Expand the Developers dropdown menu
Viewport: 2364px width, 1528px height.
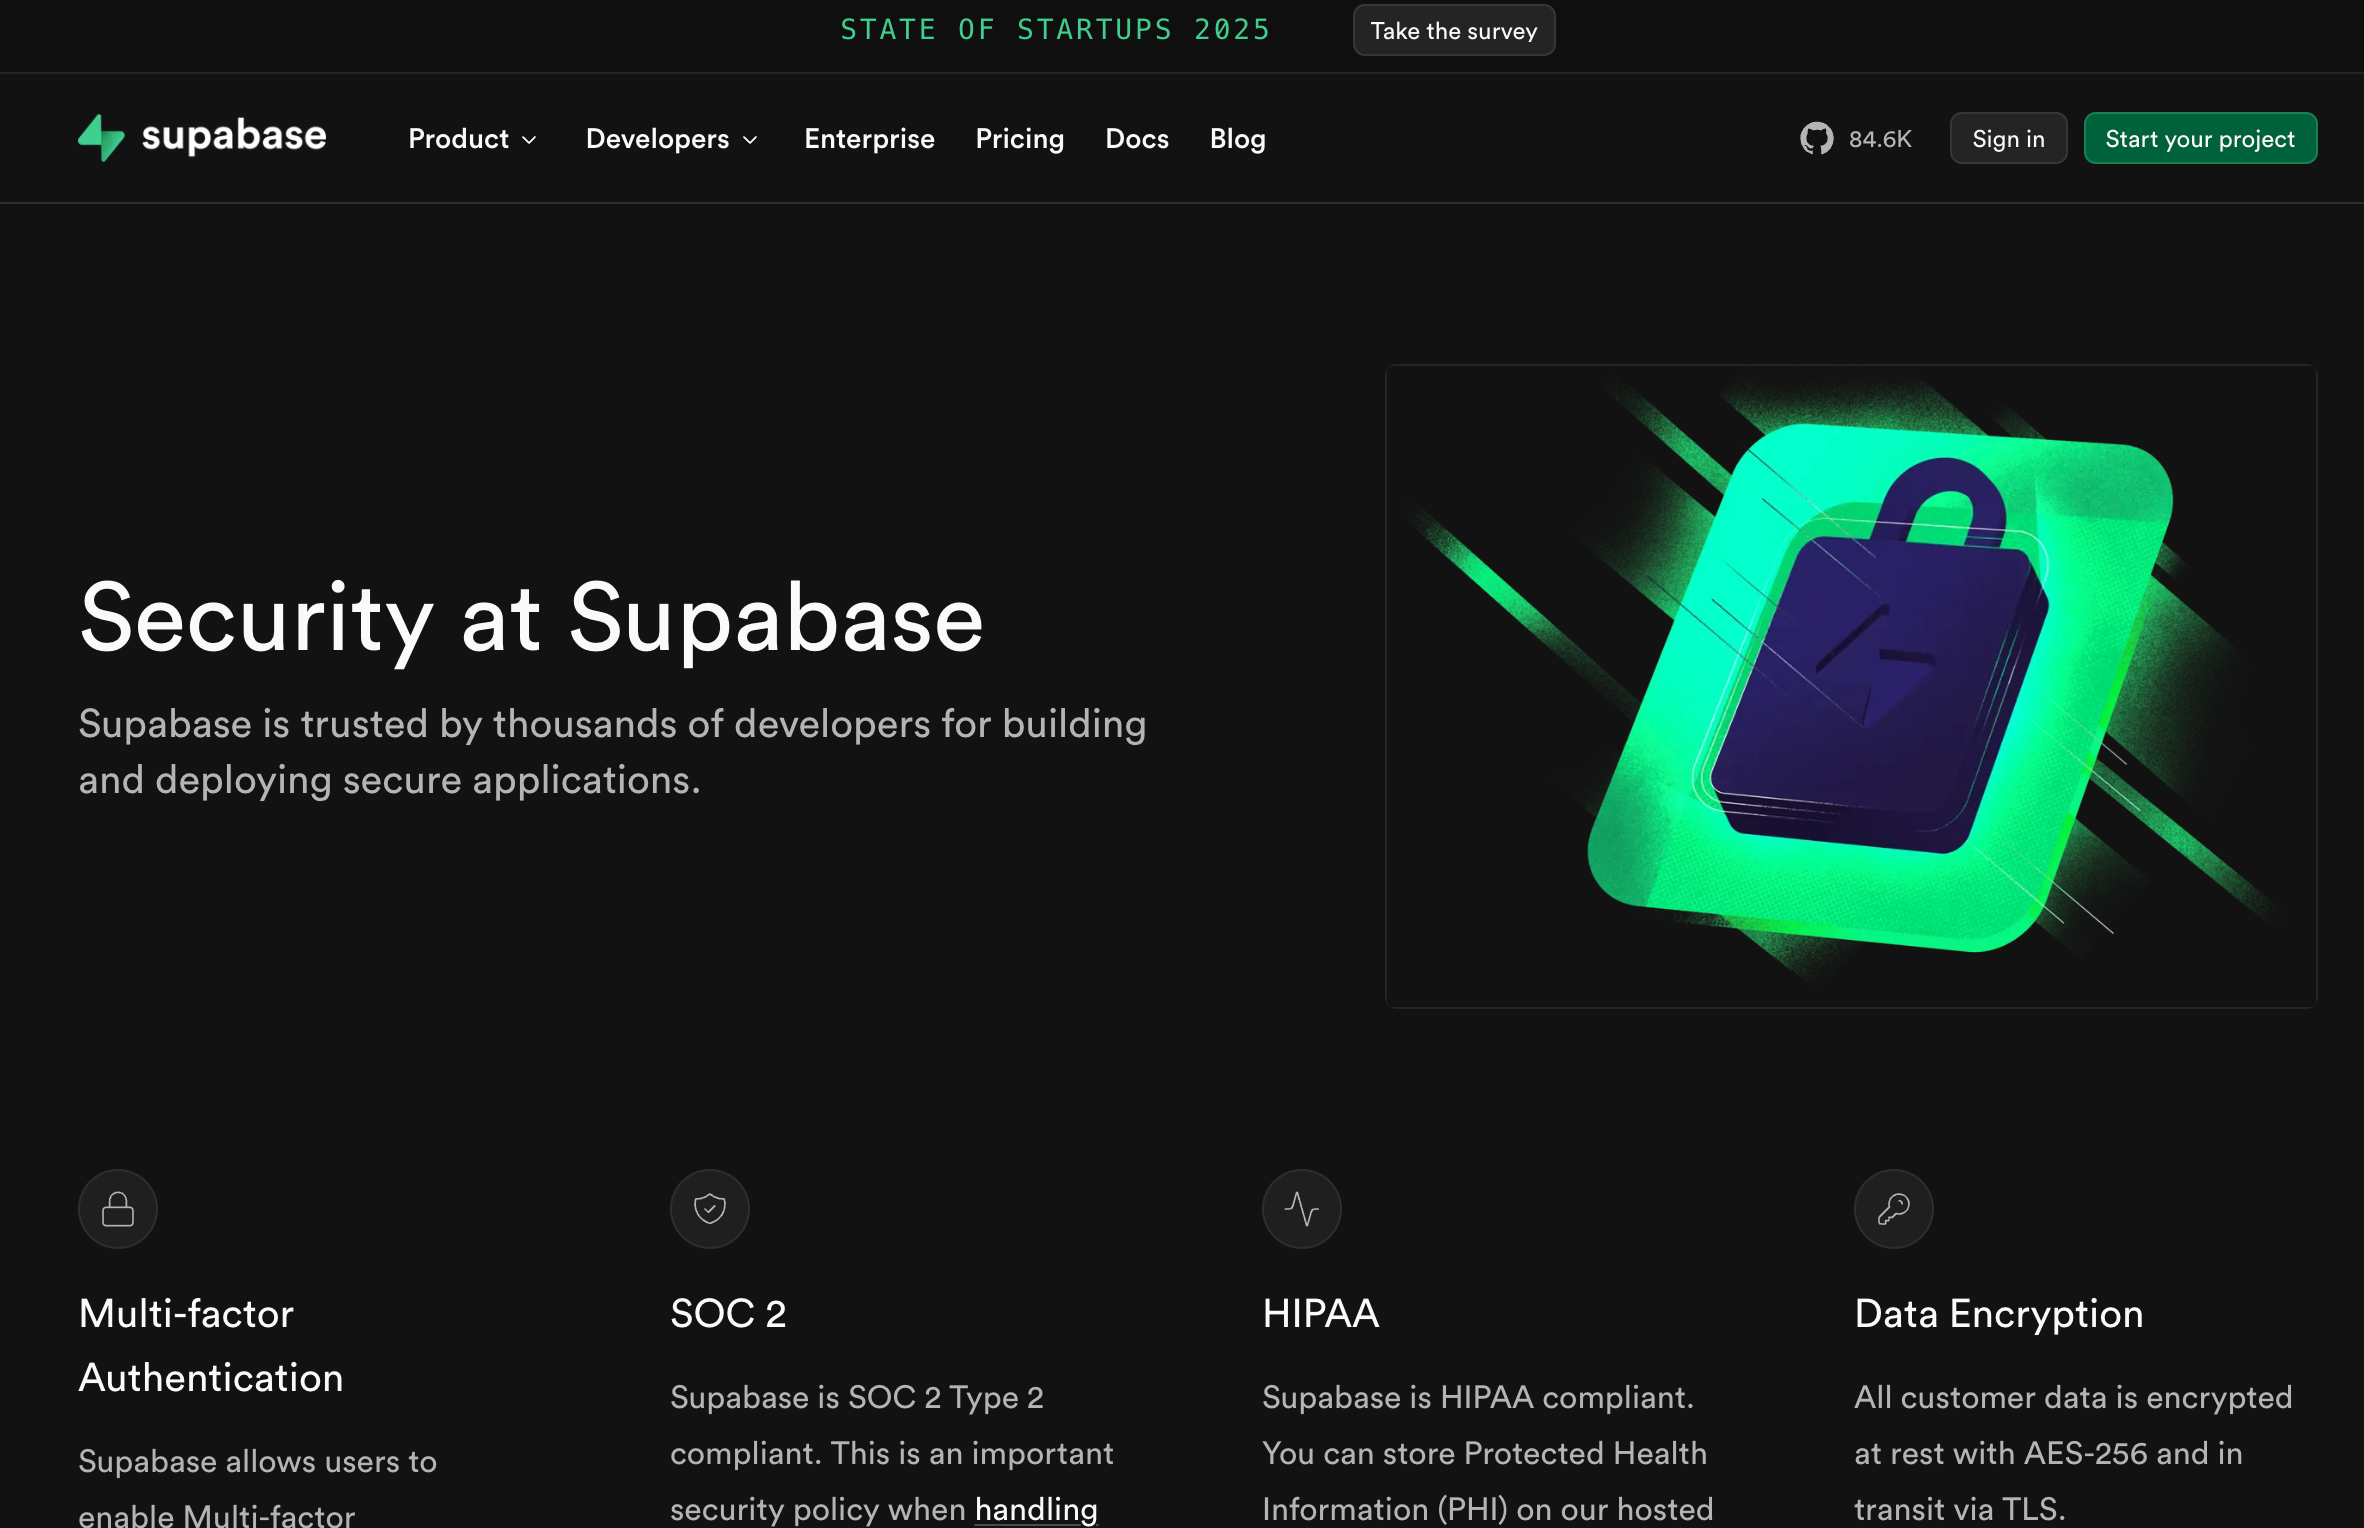[x=672, y=139]
